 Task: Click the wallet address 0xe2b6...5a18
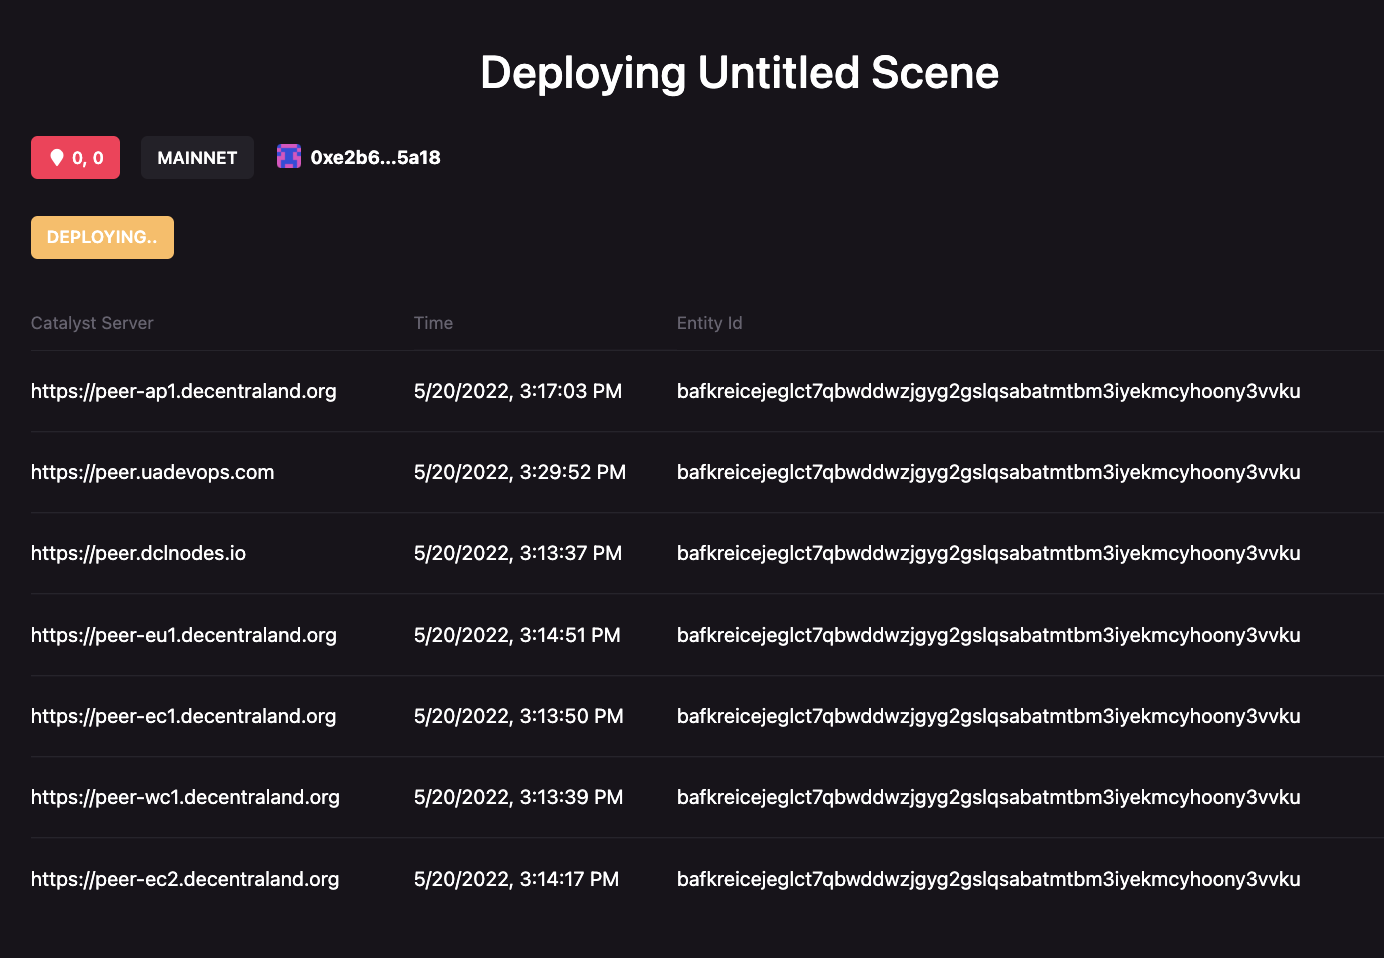pos(375,157)
